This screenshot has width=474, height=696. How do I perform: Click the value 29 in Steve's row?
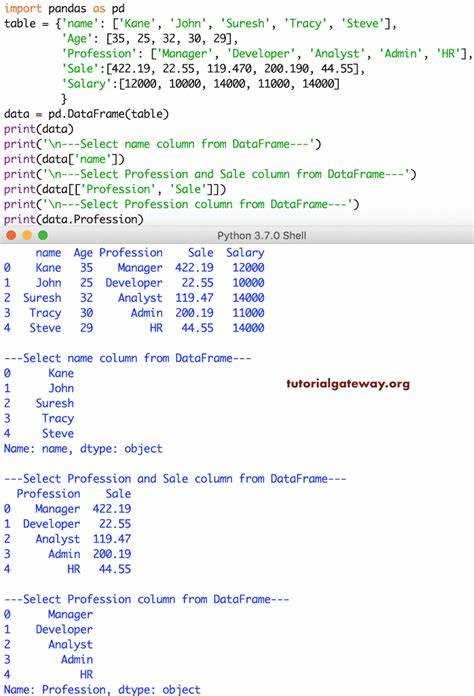(x=87, y=328)
